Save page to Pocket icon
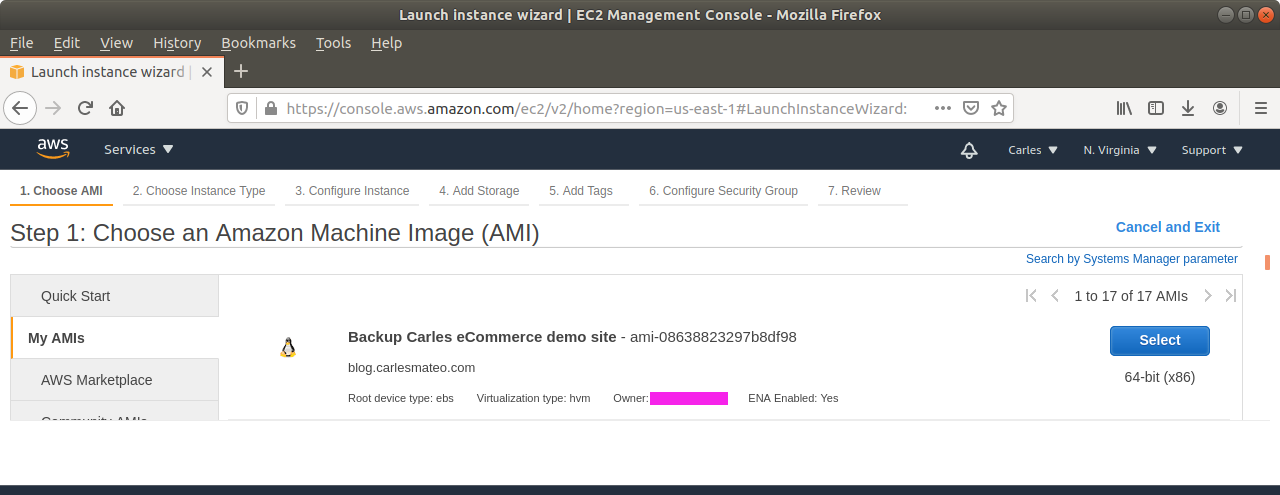Image resolution: width=1280 pixels, height=495 pixels. point(971,108)
